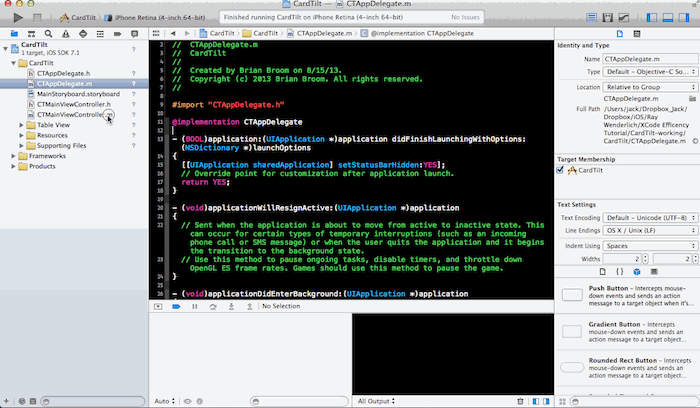Expand the Products group
Viewport: 700px width, 408px height.
13,166
